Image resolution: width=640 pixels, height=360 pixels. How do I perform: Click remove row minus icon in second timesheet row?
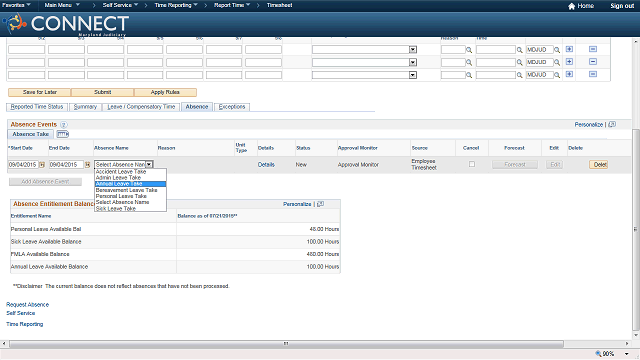[593, 62]
